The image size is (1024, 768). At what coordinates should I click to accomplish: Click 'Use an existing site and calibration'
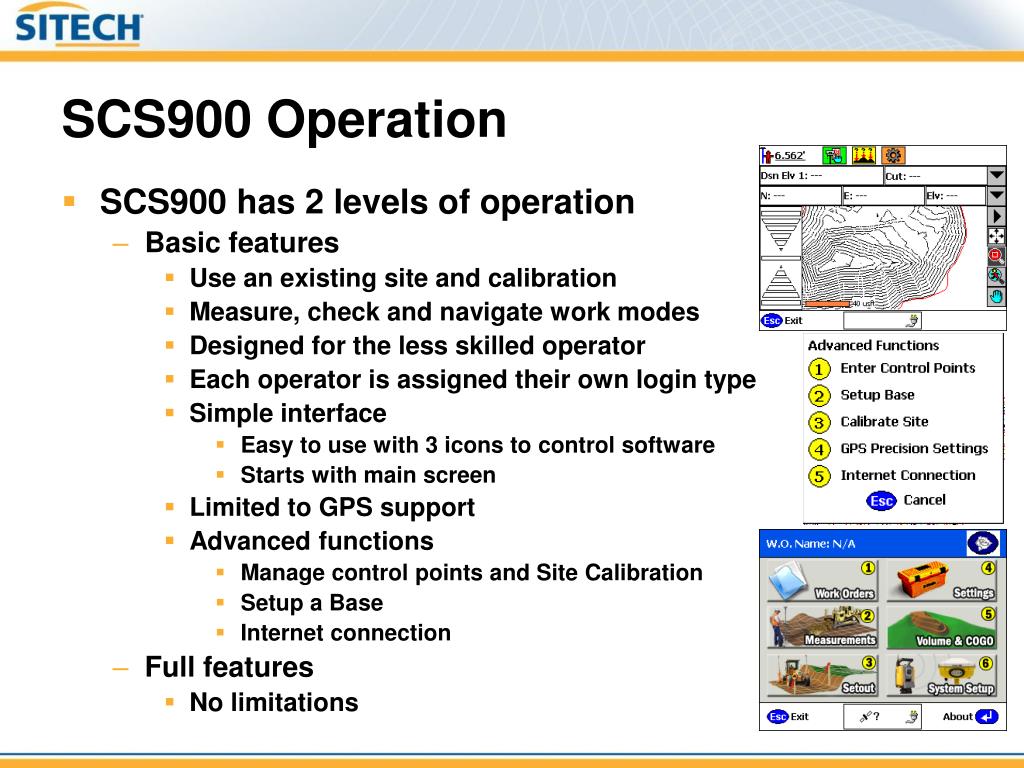click(403, 278)
